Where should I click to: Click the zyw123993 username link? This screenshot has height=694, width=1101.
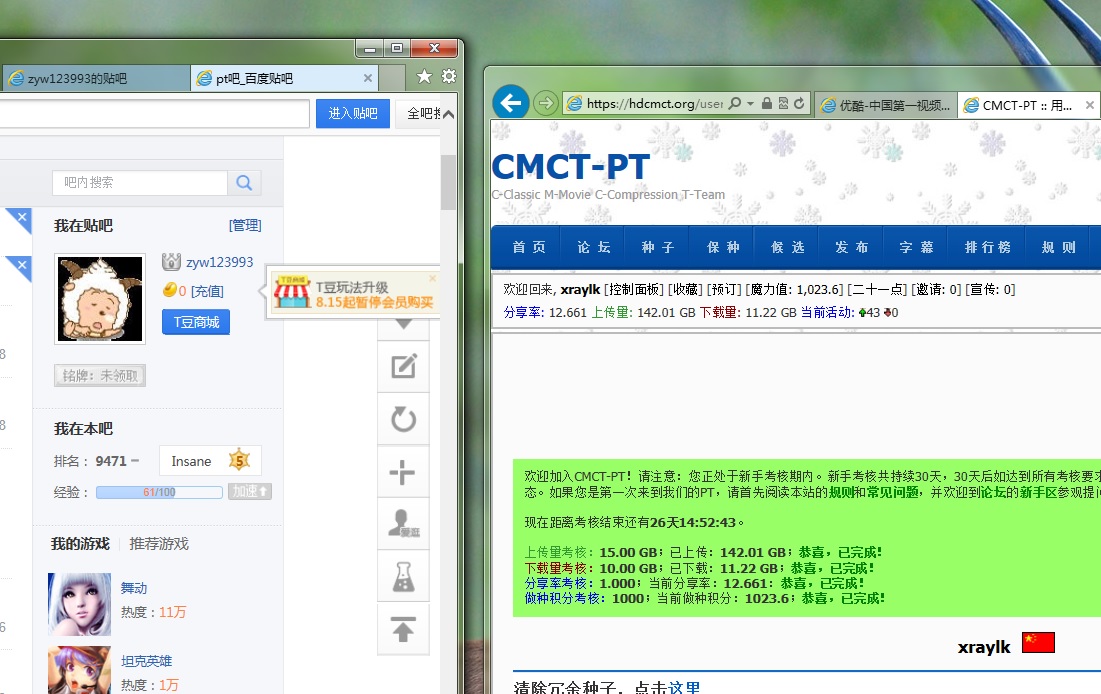219,263
